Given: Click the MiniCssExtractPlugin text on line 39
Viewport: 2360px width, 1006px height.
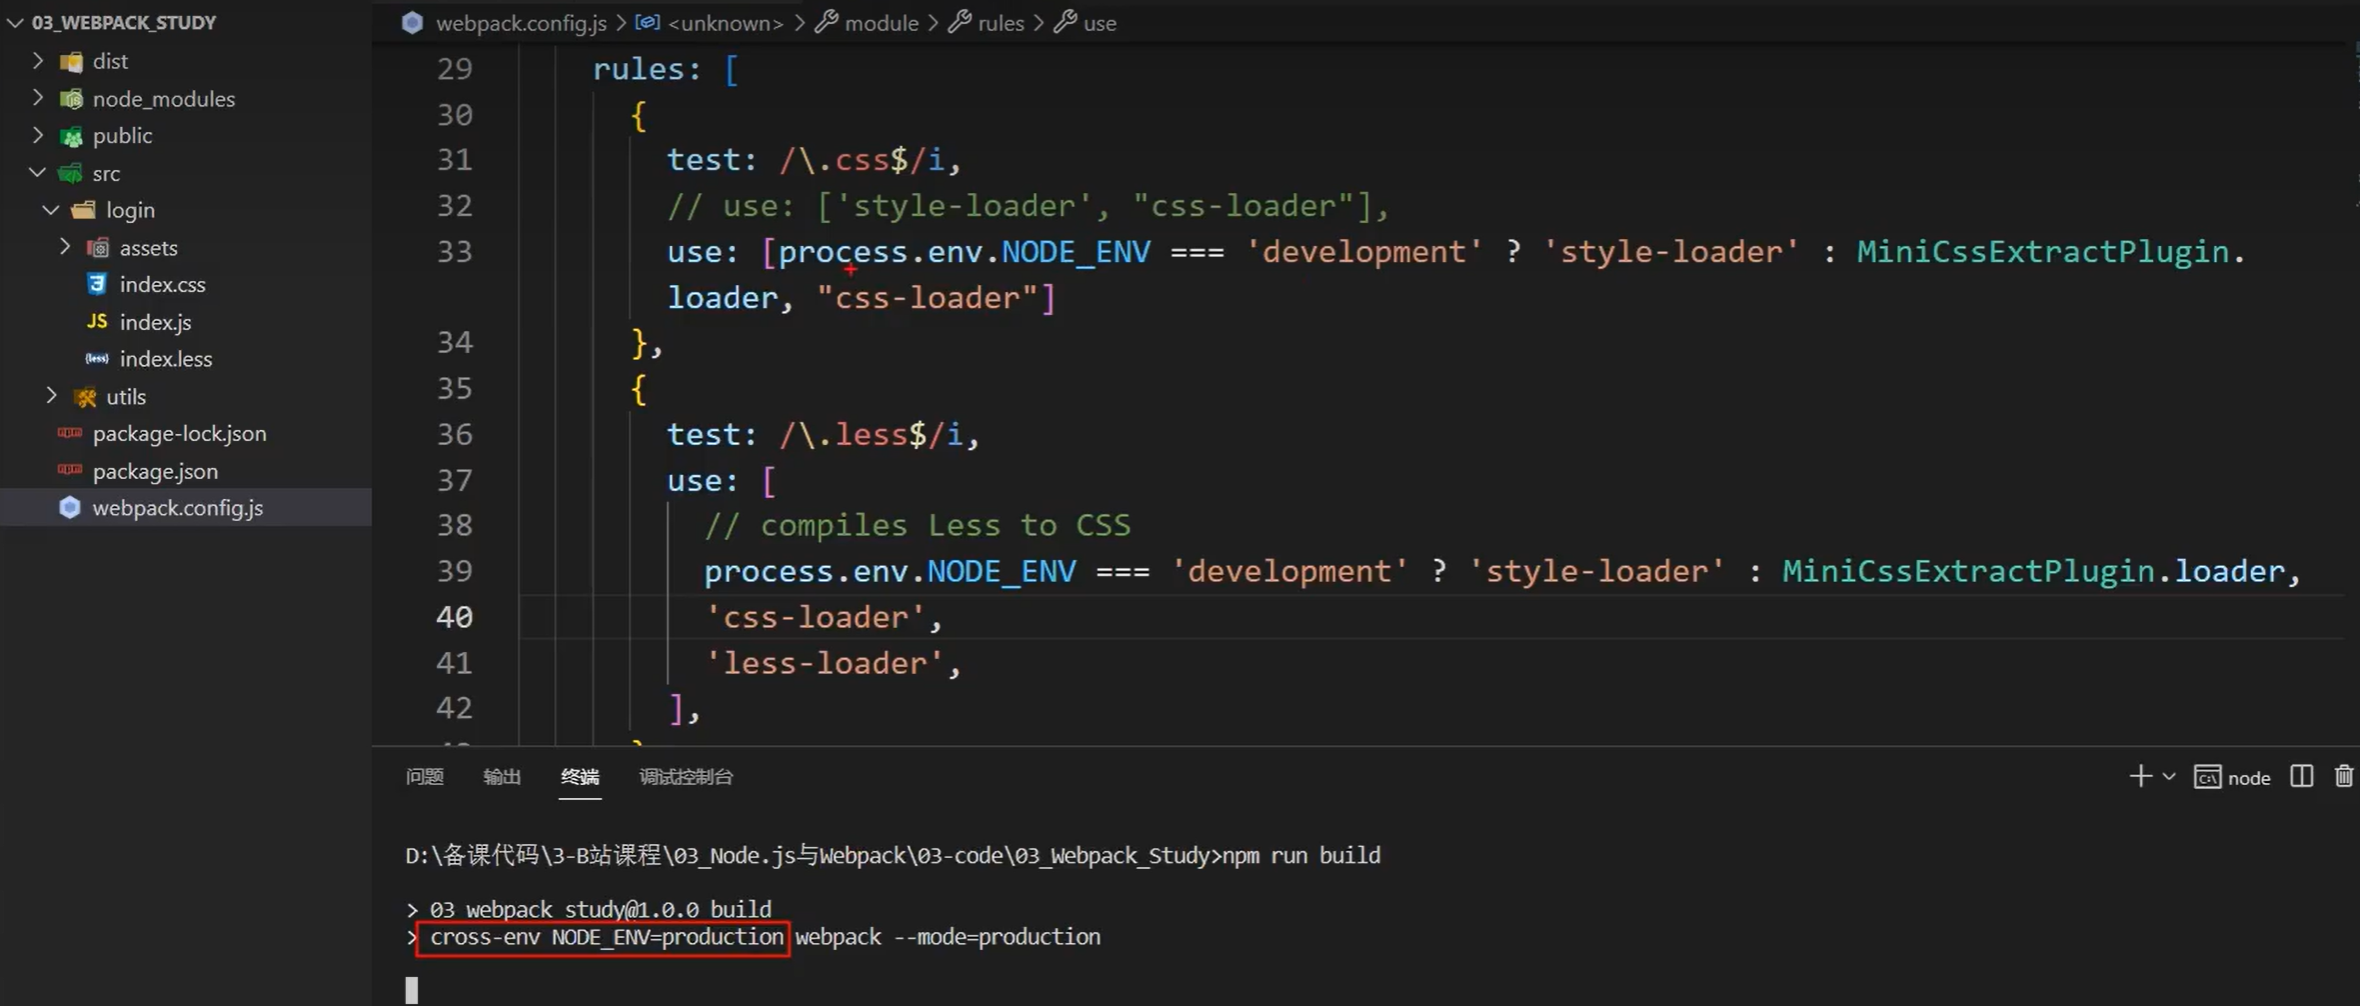Looking at the screenshot, I should [1968, 571].
